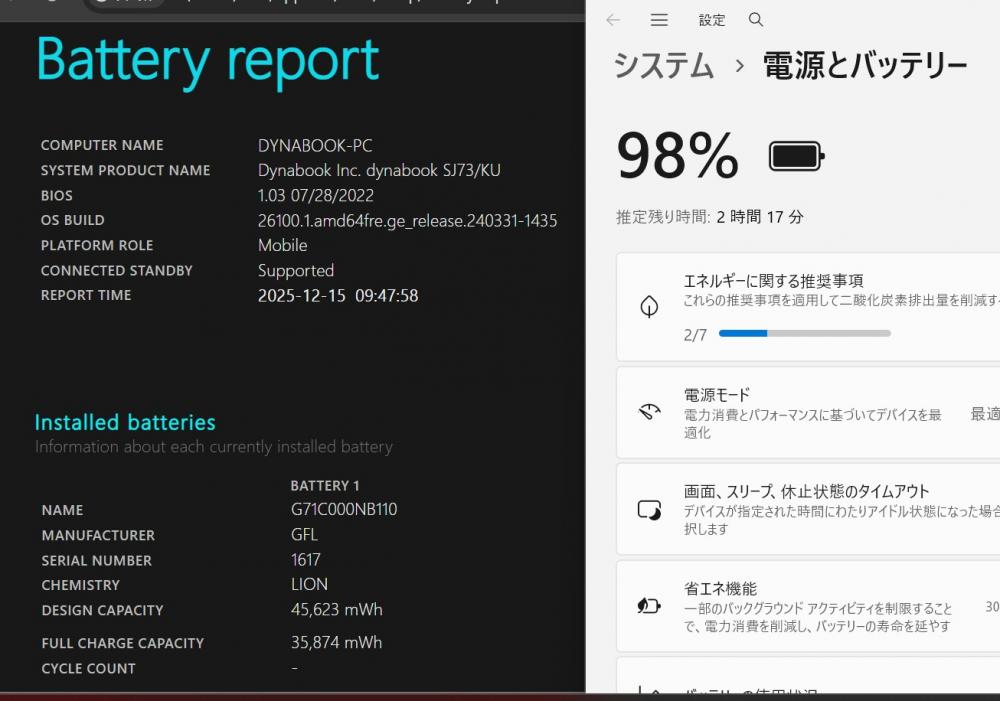Click the 2/7 recommendations progress bar
The image size is (1000, 701).
pos(804,333)
